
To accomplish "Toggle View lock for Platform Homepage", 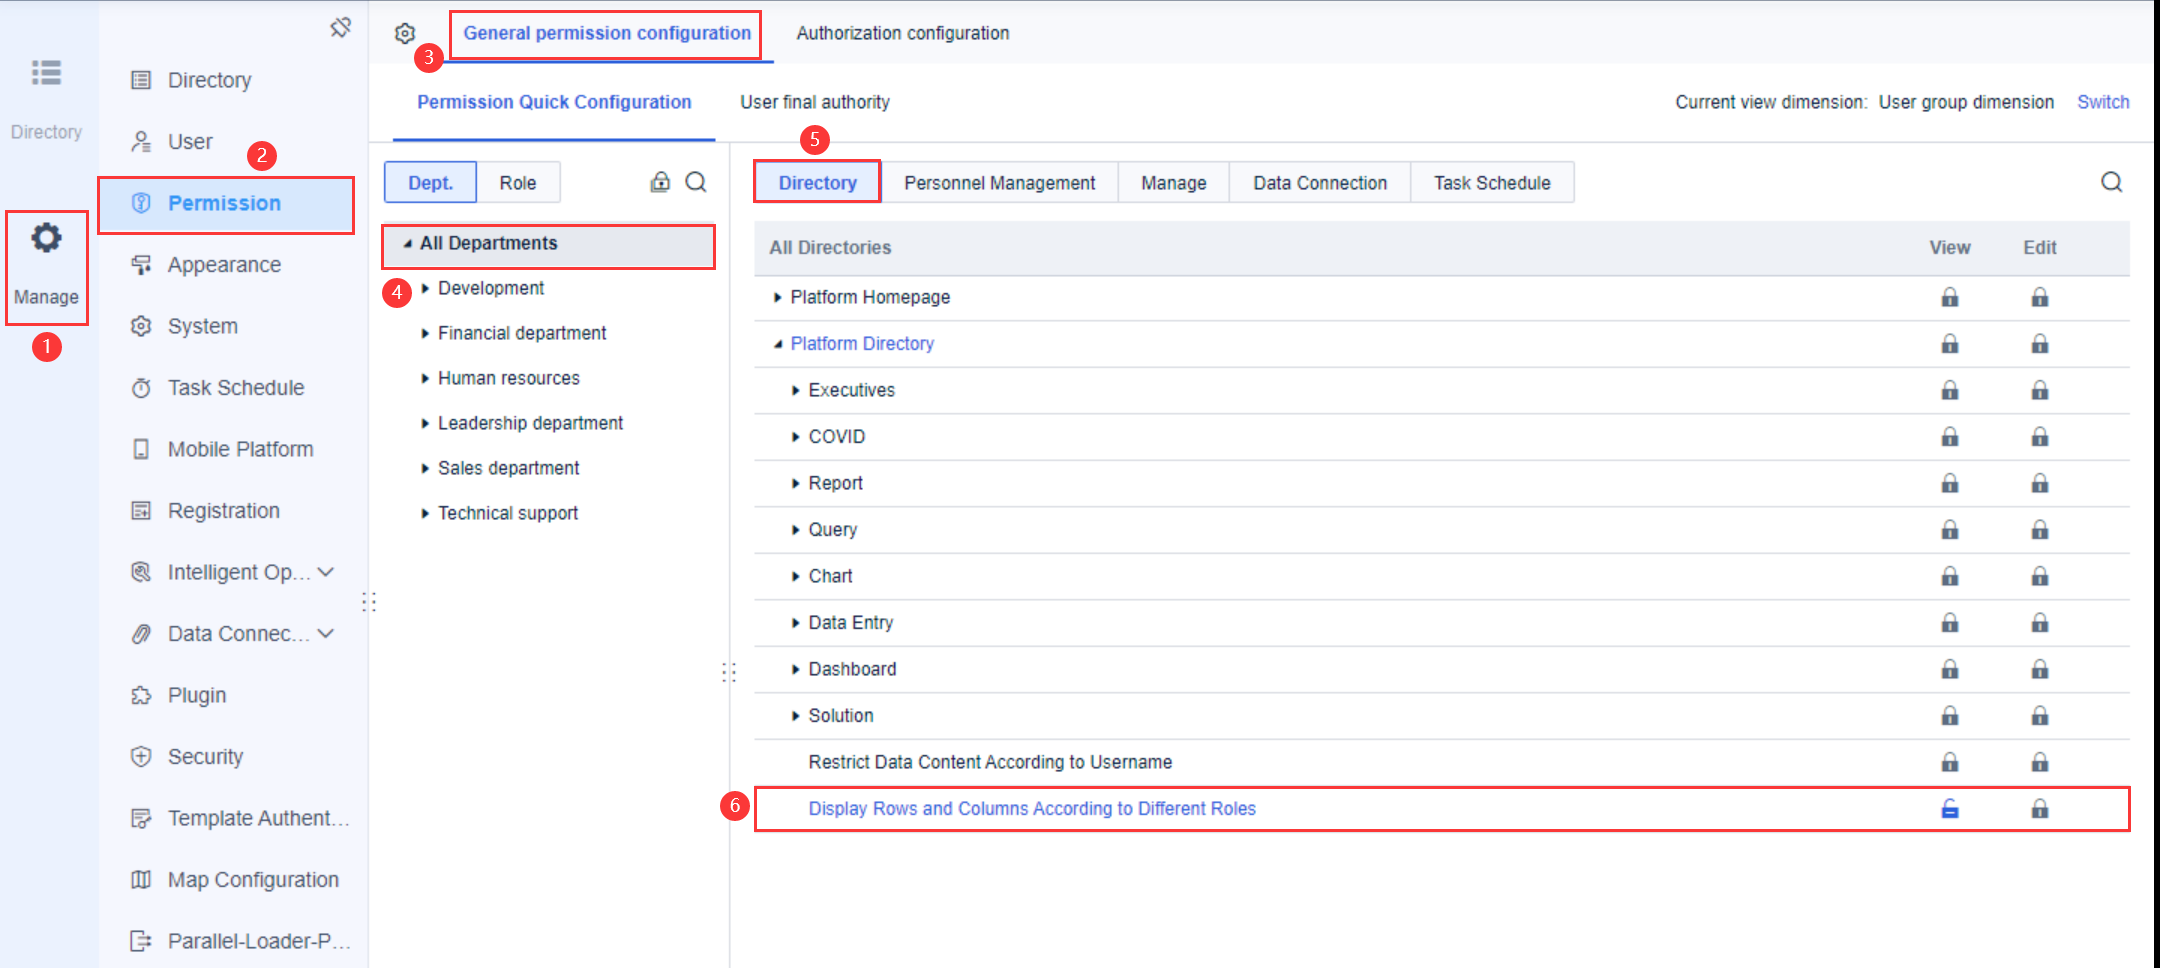I will 1950,297.
